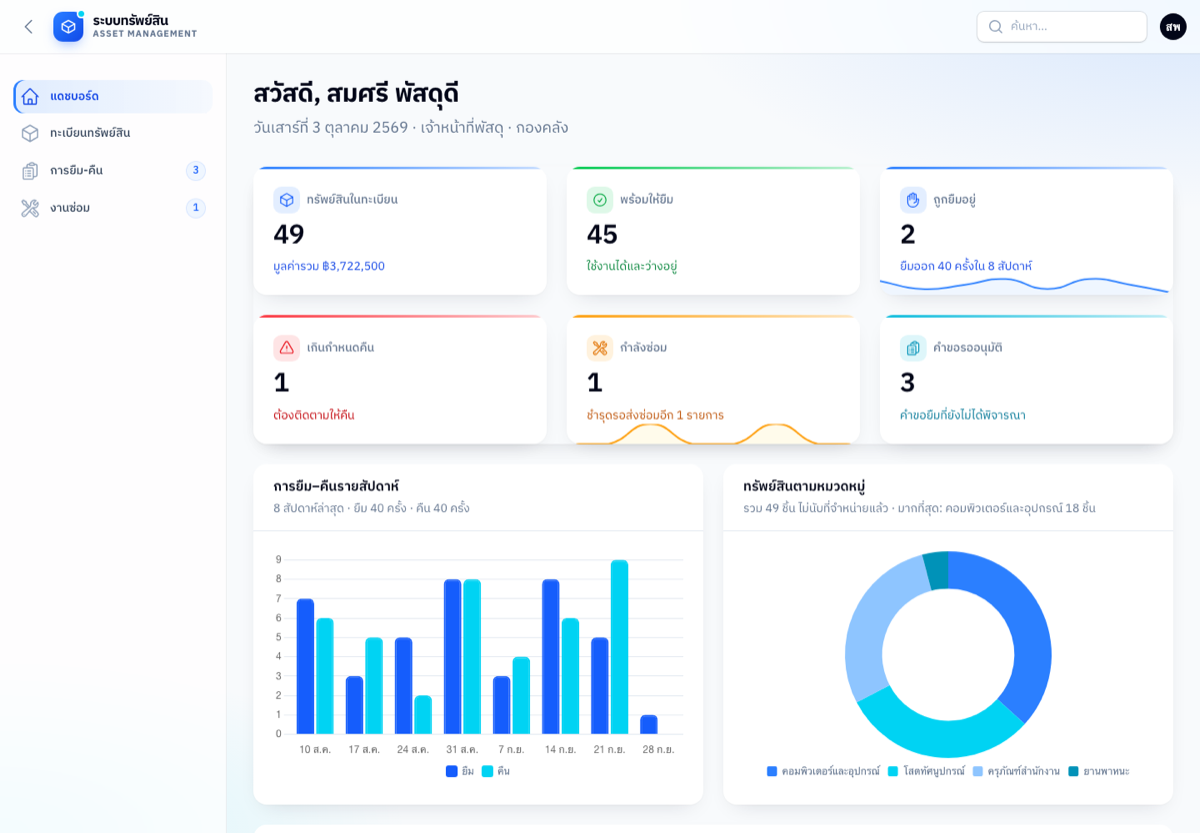Screen dimensions: 1200x833
Task: Click the badge 1 next to งานซ่อม
Action: [196, 208]
